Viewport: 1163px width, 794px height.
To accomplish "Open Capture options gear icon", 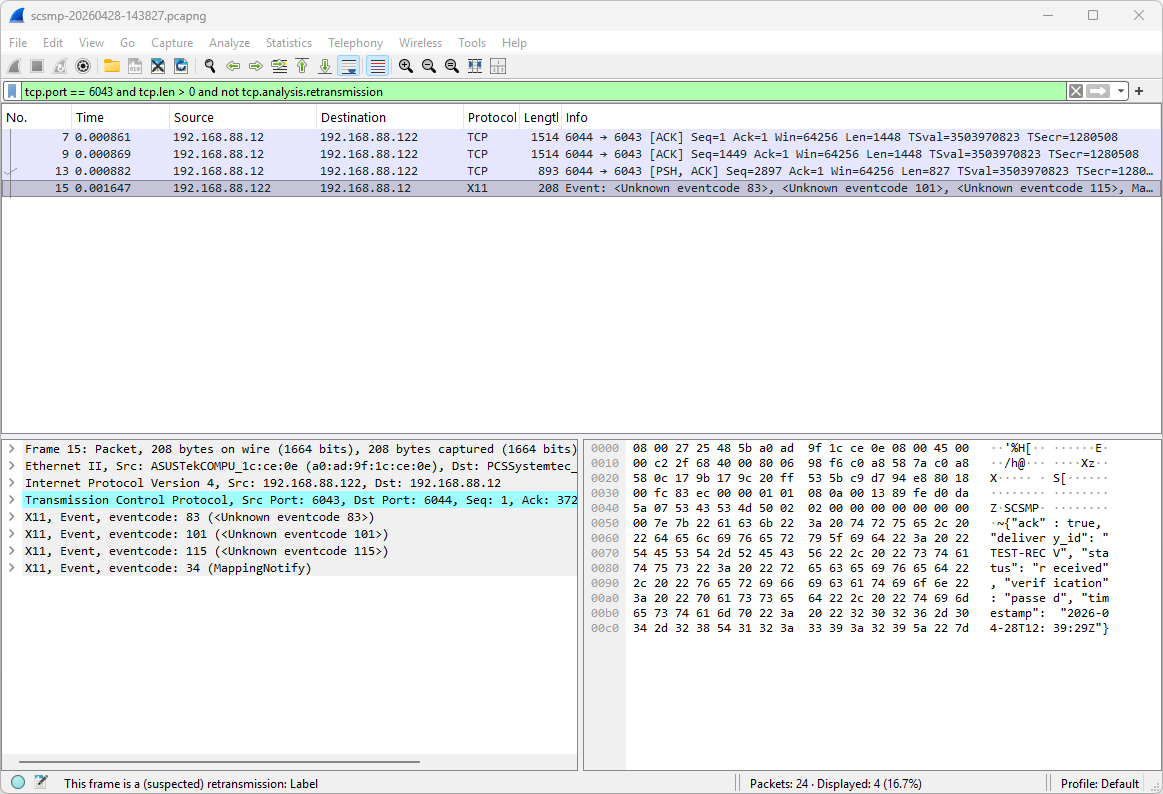I will (x=83, y=66).
